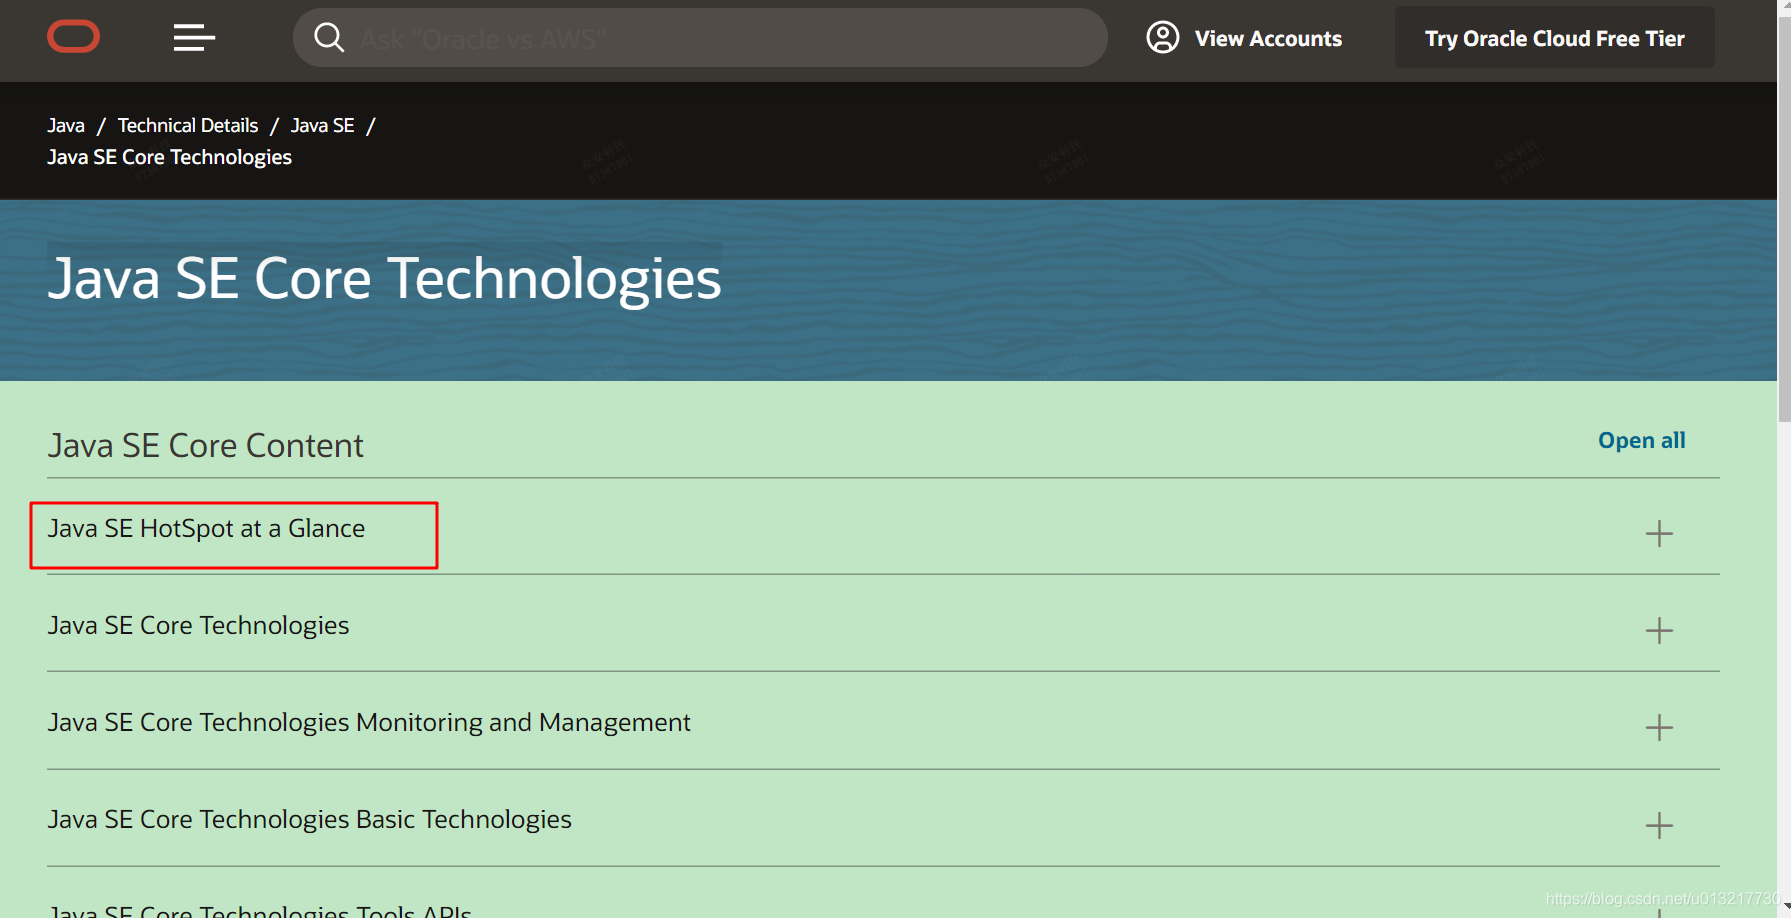The image size is (1791, 918).
Task: Click the user profile account icon
Action: (1162, 38)
